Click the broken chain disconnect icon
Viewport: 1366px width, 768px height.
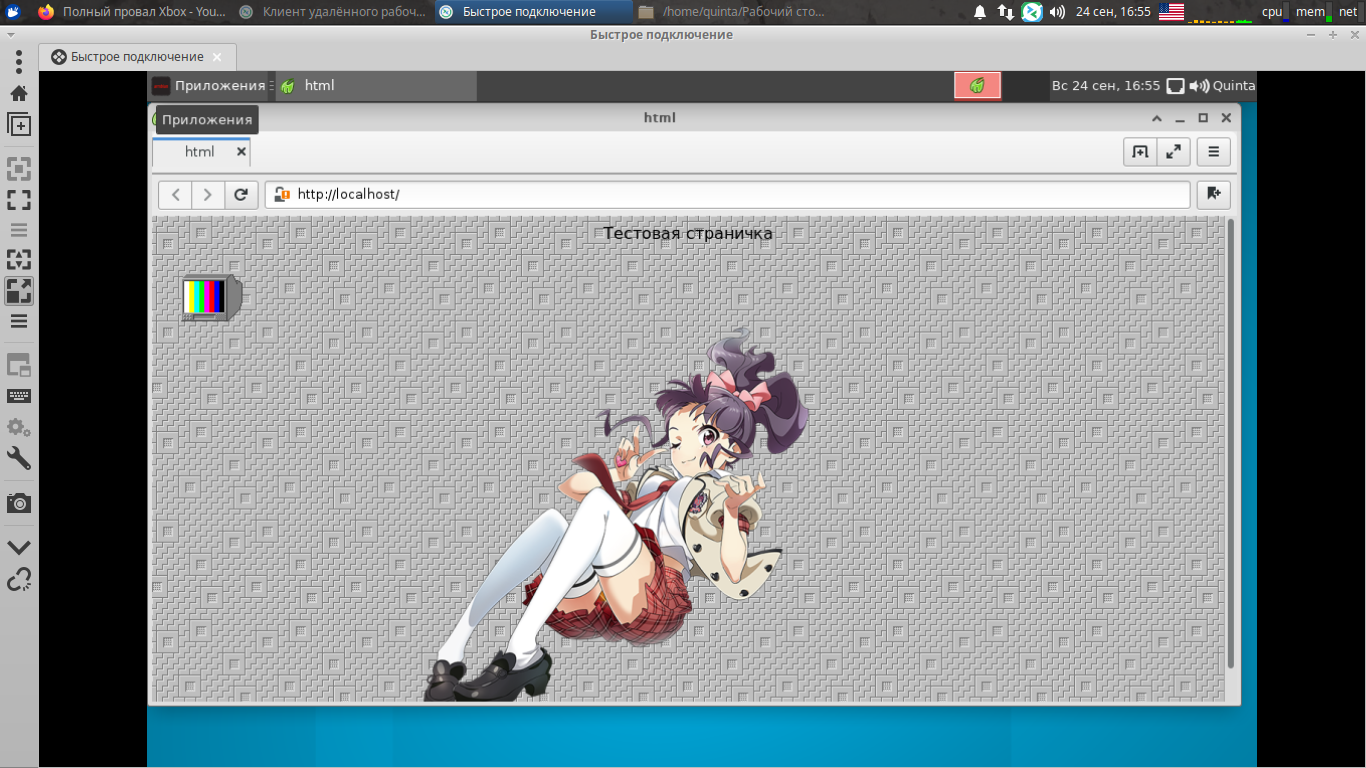19,579
